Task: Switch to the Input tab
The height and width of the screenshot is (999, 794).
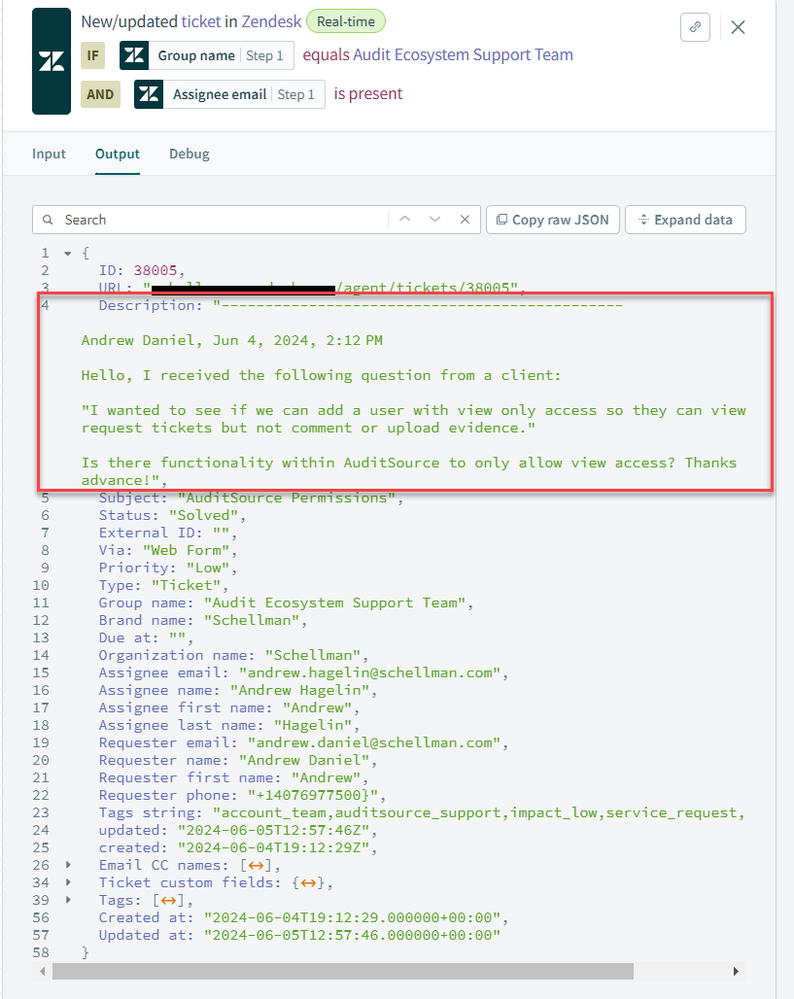Action: 49,154
